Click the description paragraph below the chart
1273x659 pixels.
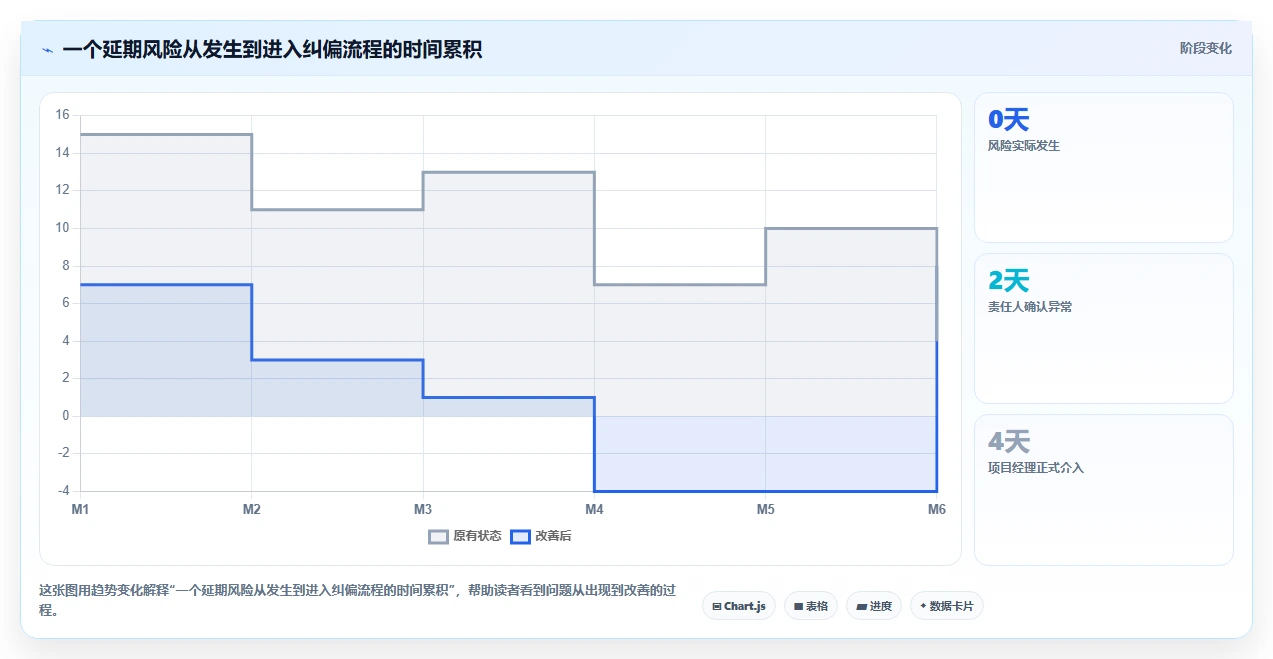pyautogui.click(x=357, y=600)
